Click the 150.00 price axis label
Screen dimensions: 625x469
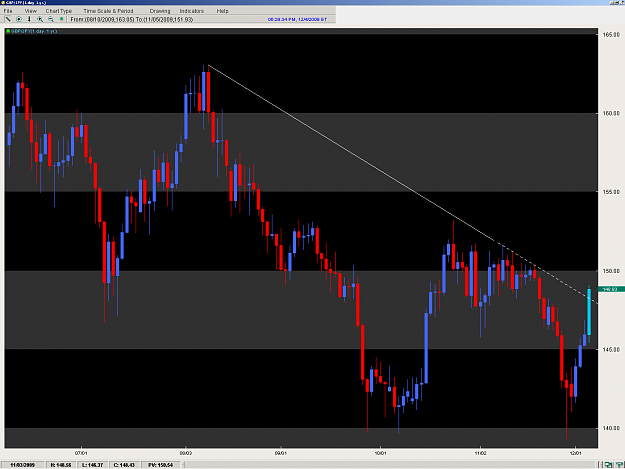pos(611,271)
